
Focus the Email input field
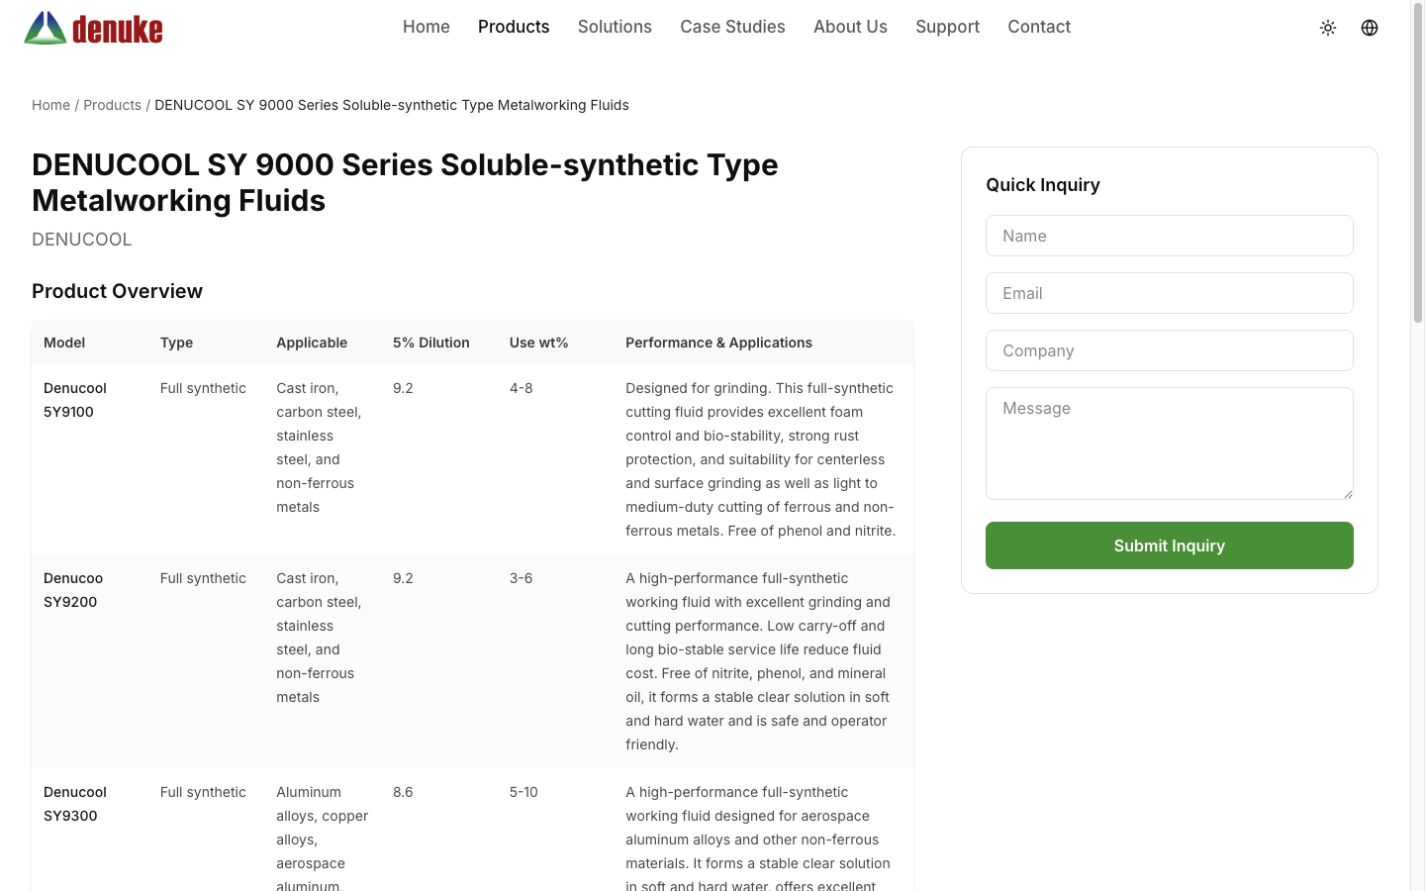(1169, 293)
